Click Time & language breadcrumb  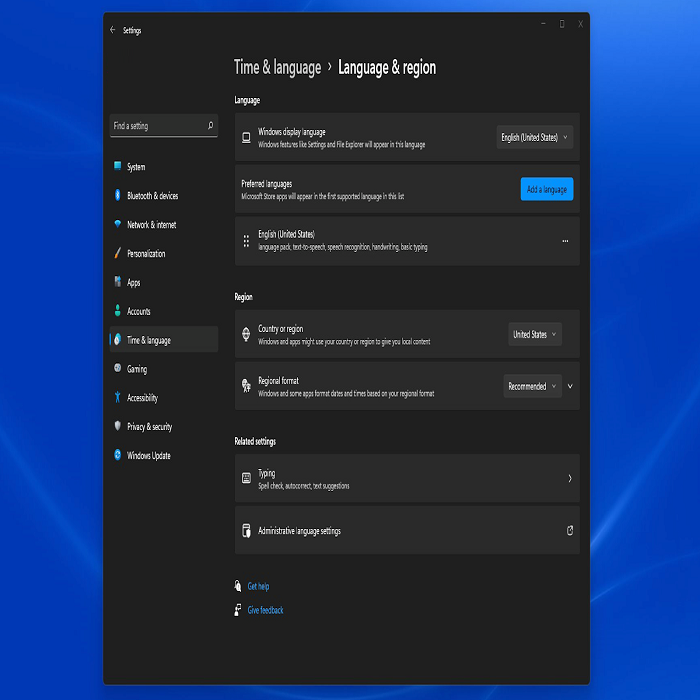point(277,67)
